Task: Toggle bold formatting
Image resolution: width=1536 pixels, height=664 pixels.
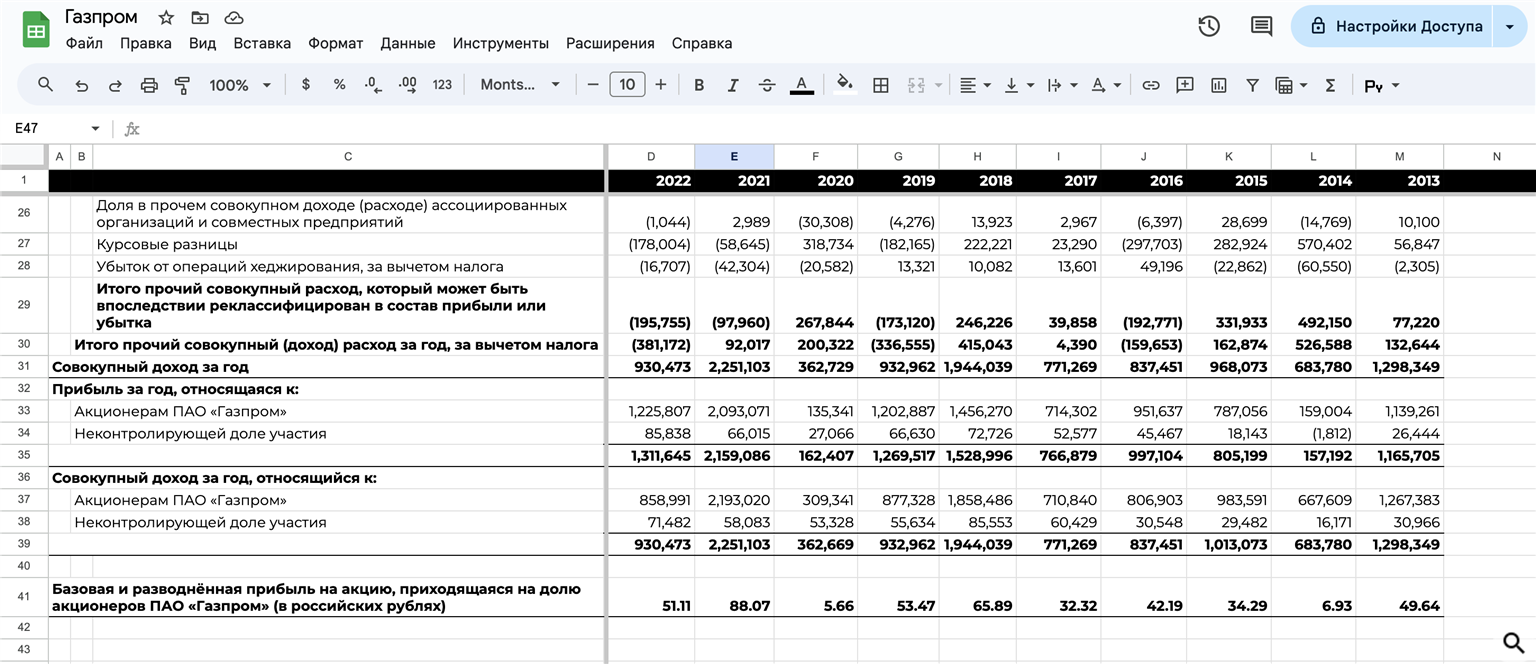Action: point(699,85)
